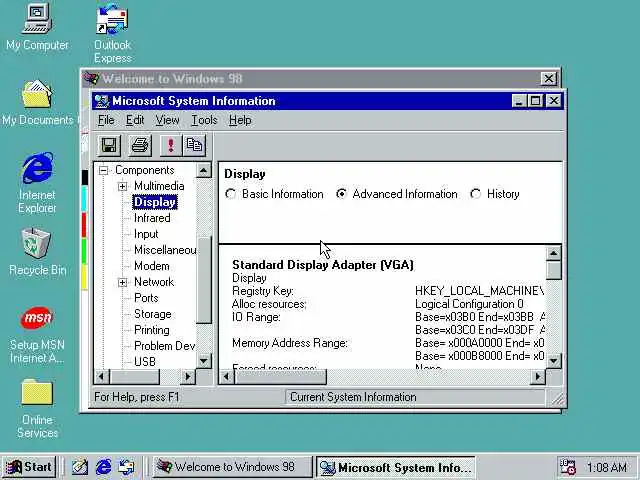Select the Online Services folder icon
This screenshot has height=480, width=640.
37,408
